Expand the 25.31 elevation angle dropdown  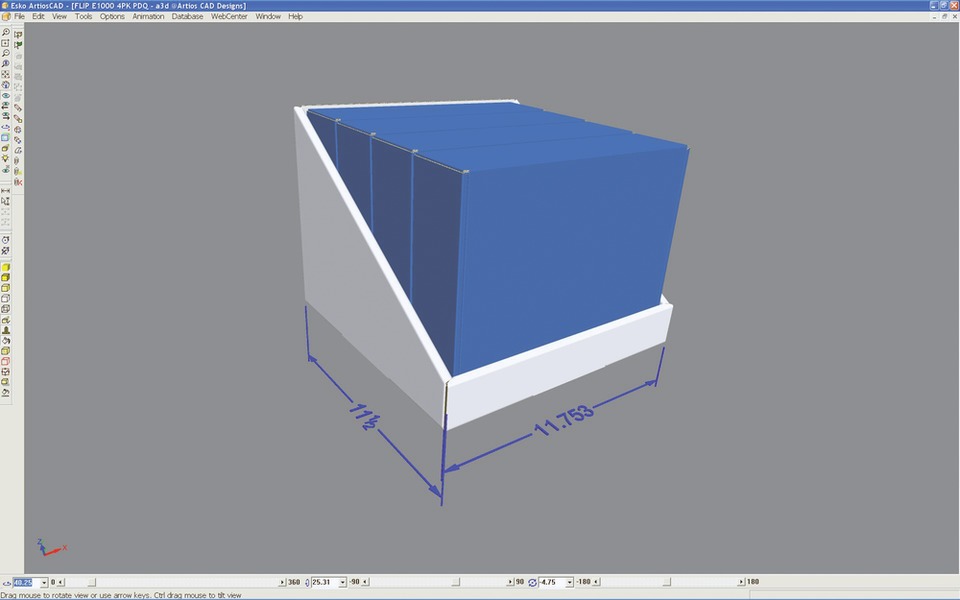342,582
